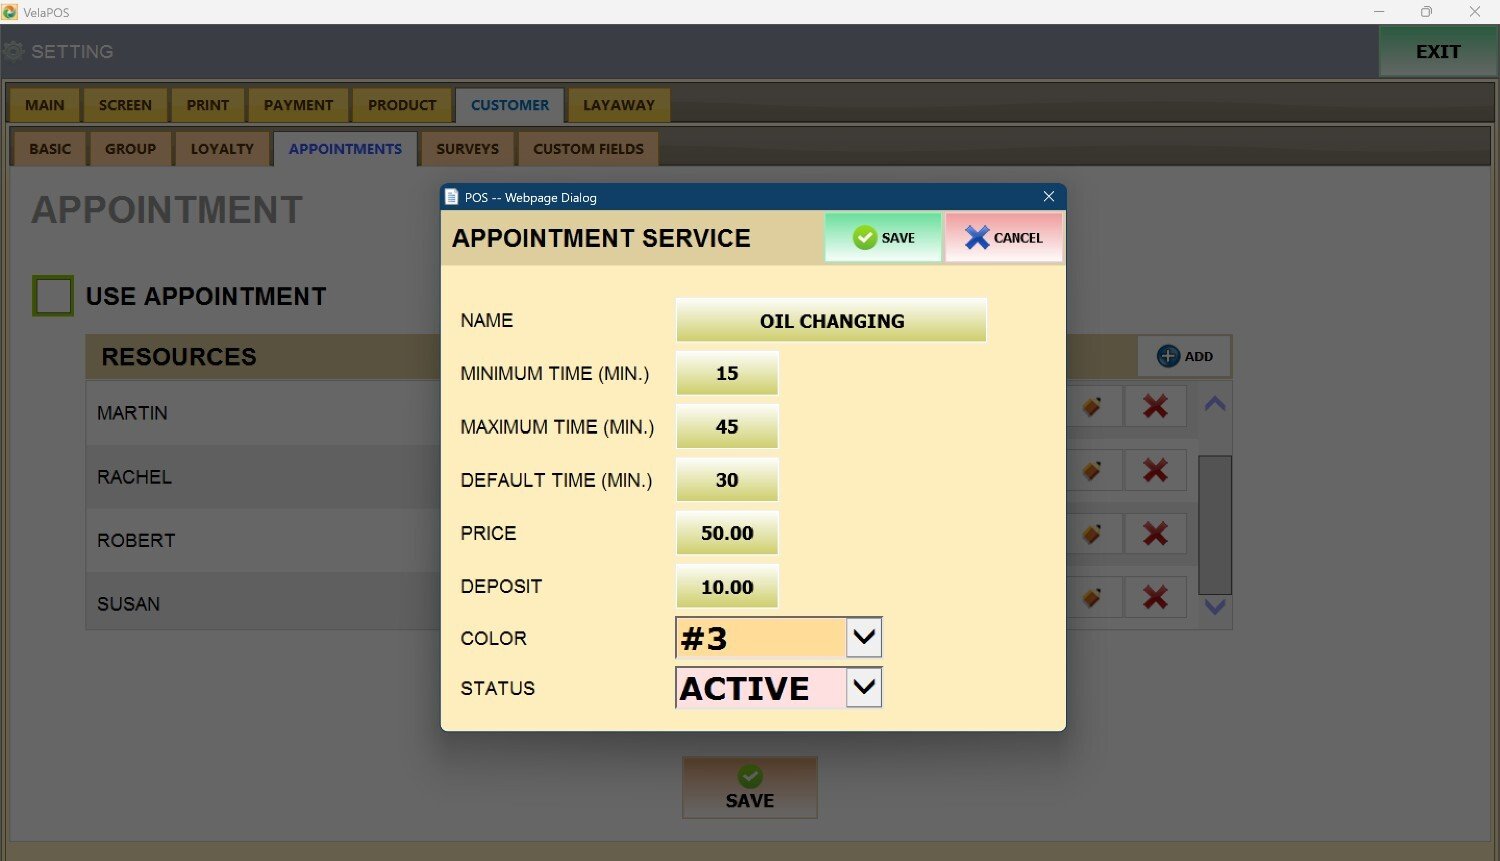Image resolution: width=1500 pixels, height=861 pixels.
Task: Delete the Martin resource with red X
Action: point(1155,407)
